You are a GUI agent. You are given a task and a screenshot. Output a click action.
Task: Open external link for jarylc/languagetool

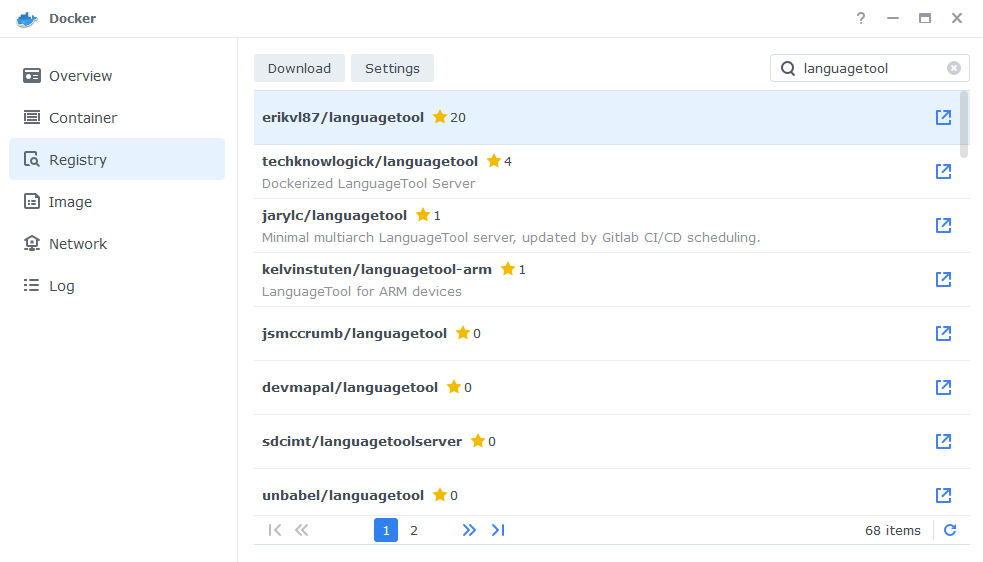[x=943, y=225]
